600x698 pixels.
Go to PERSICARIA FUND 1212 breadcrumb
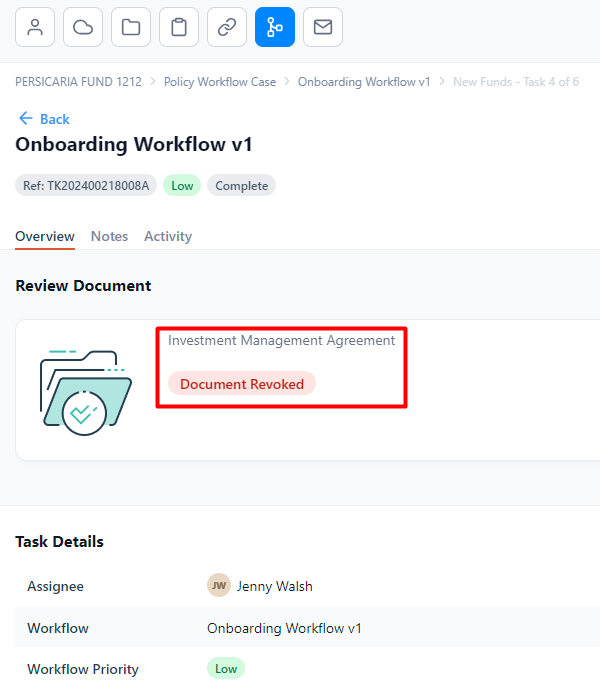[x=78, y=82]
